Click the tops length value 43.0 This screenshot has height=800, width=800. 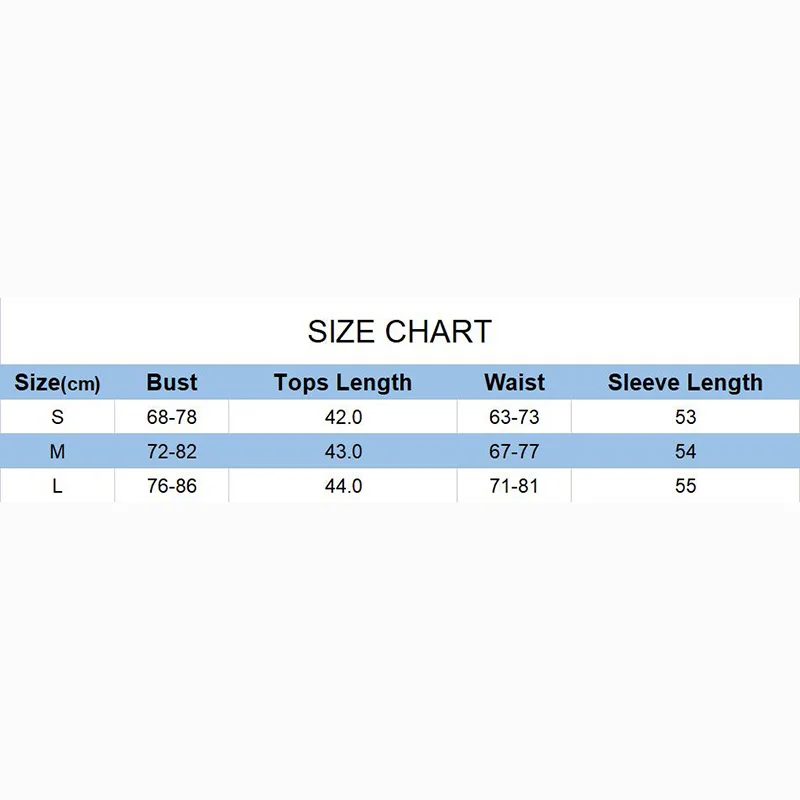(343, 452)
